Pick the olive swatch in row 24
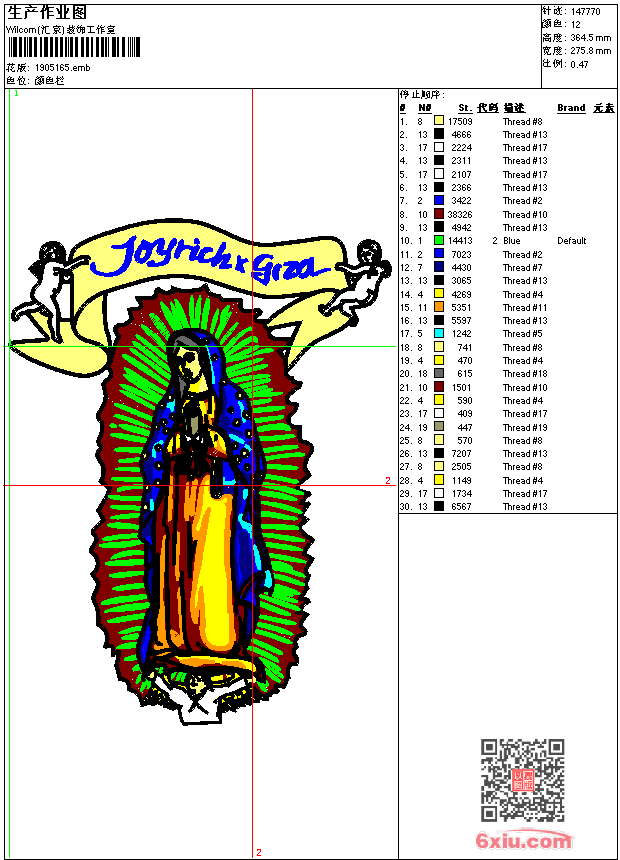Image resolution: width=620 pixels, height=860 pixels. (x=439, y=427)
